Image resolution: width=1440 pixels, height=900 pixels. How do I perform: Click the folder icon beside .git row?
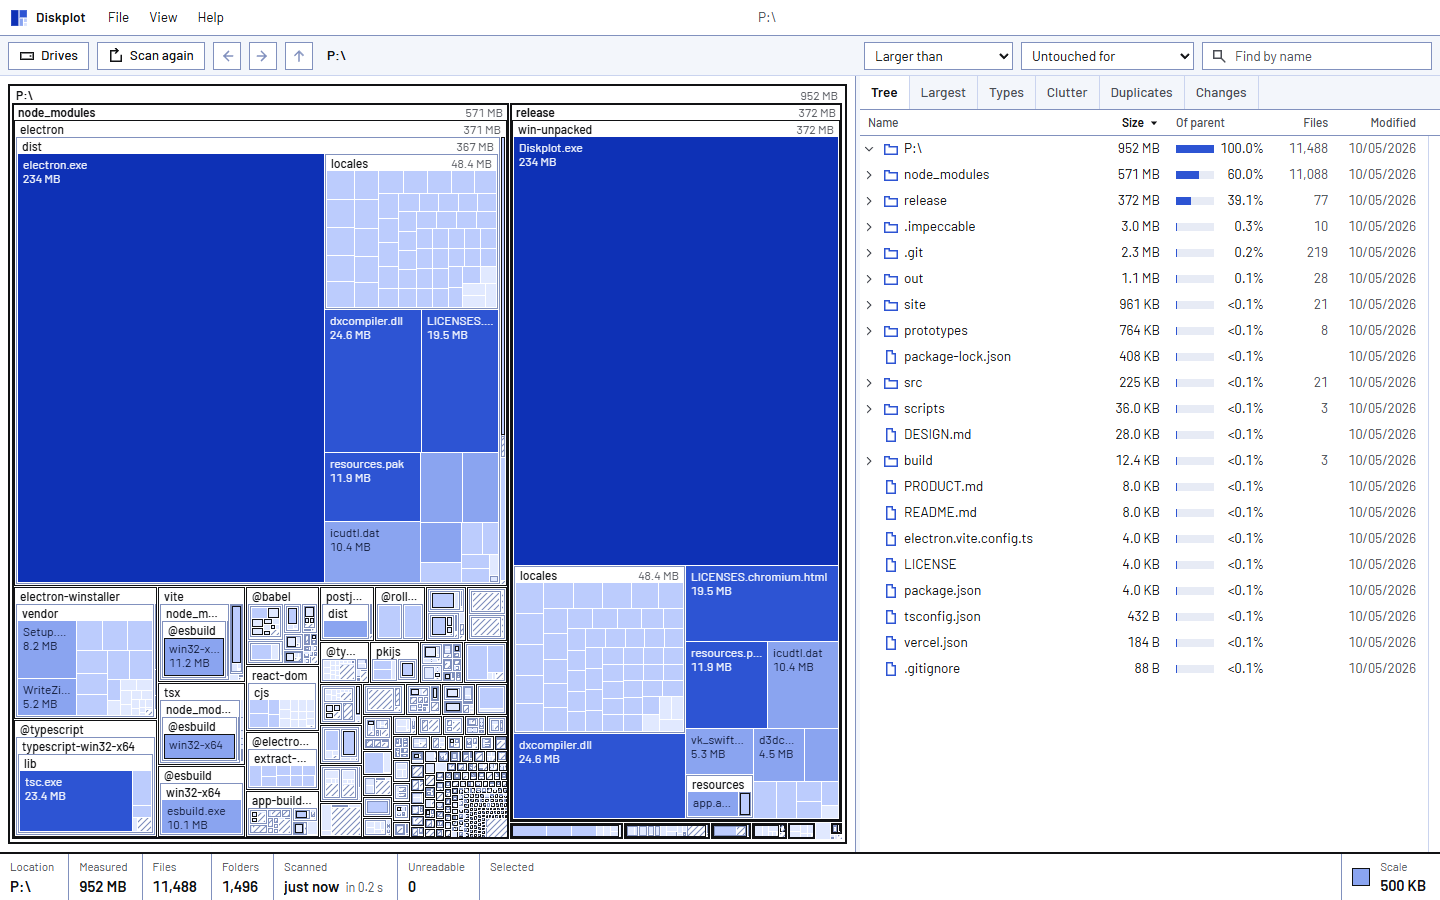pyautogui.click(x=891, y=253)
